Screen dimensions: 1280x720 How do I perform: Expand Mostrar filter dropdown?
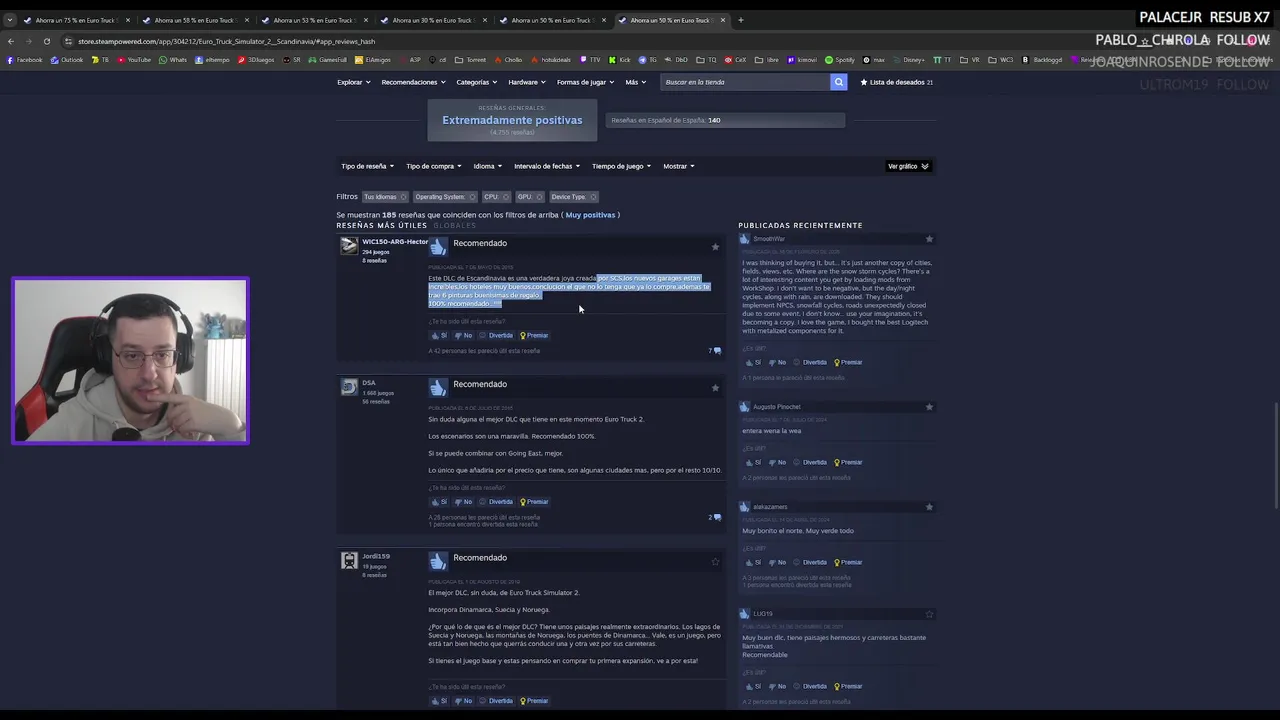pos(678,166)
